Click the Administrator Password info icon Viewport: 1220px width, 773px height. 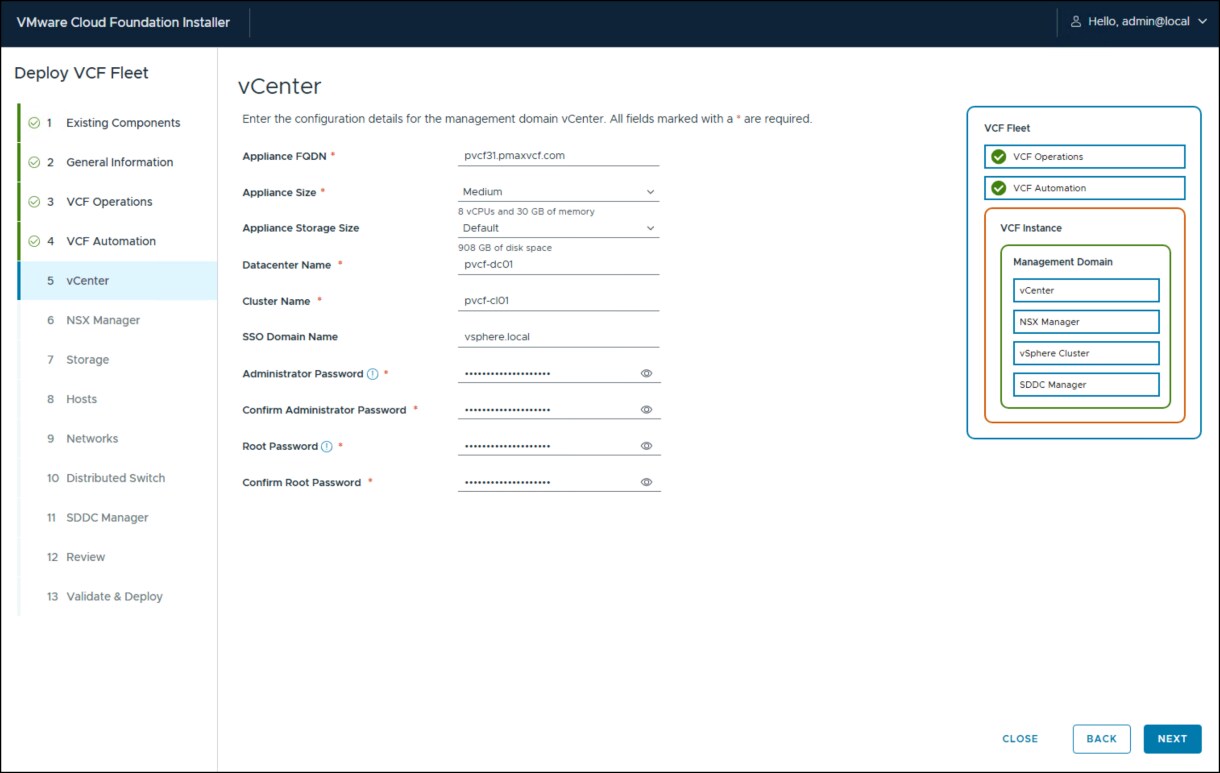(373, 374)
